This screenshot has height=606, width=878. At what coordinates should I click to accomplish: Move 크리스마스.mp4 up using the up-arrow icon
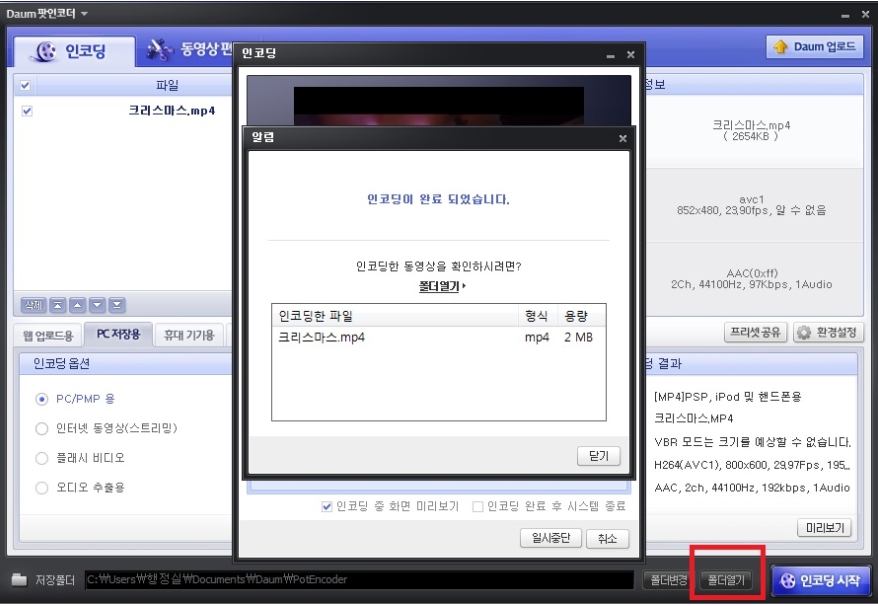(x=76, y=304)
